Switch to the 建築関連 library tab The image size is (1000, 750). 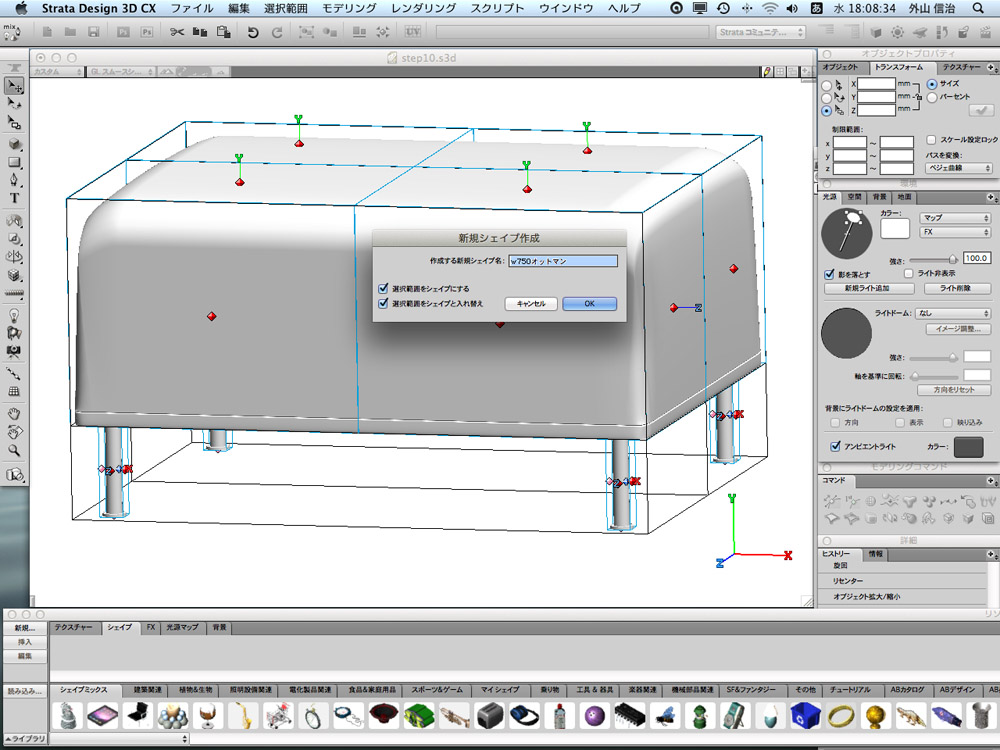tap(147, 690)
